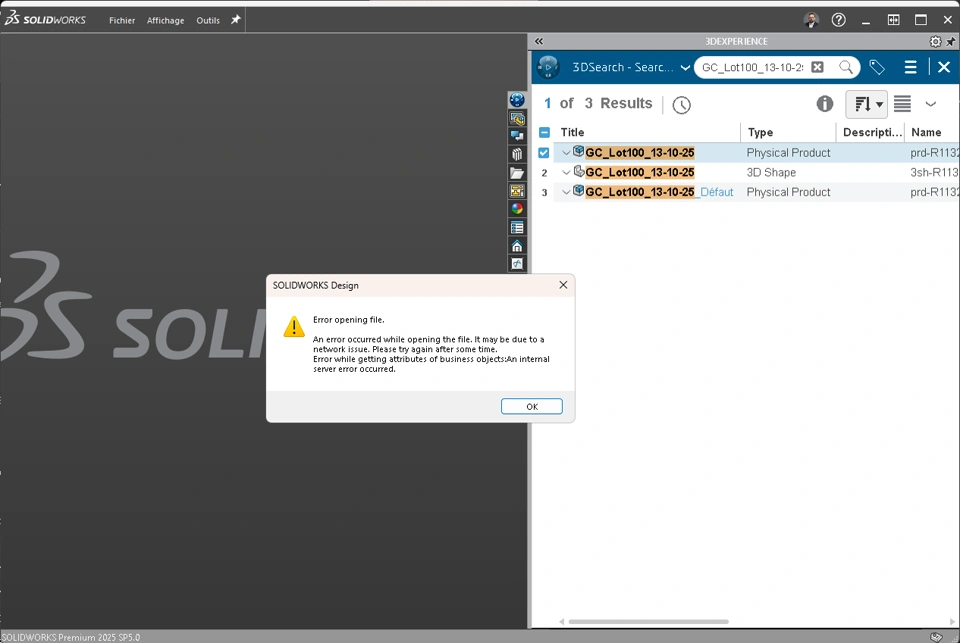Screen dimensions: 960x643
Task: Uncheck first GC_Lot100_13-10-25 Physical Product row
Action: point(544,152)
